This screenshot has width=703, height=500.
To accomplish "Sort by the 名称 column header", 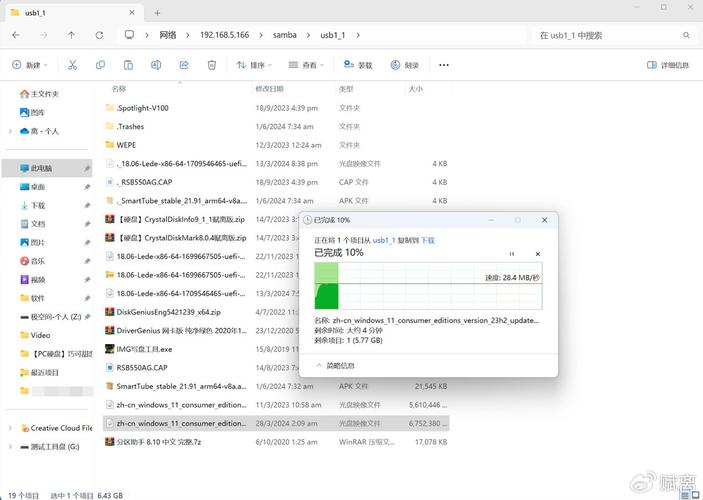I will coord(119,89).
